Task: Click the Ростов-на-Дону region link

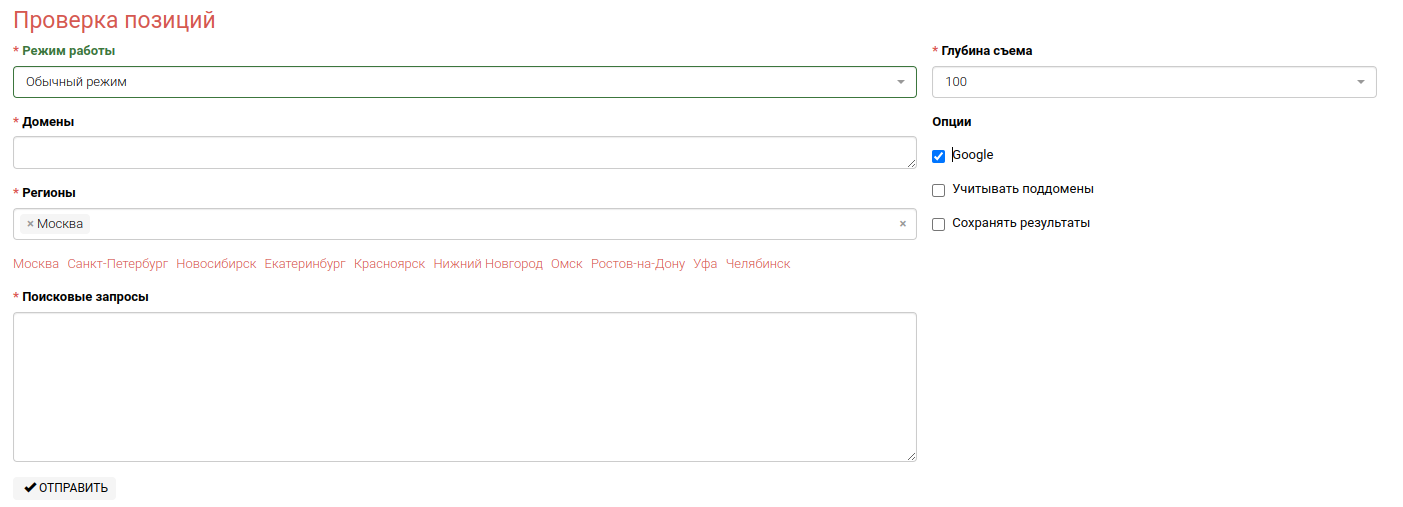Action: pos(637,264)
